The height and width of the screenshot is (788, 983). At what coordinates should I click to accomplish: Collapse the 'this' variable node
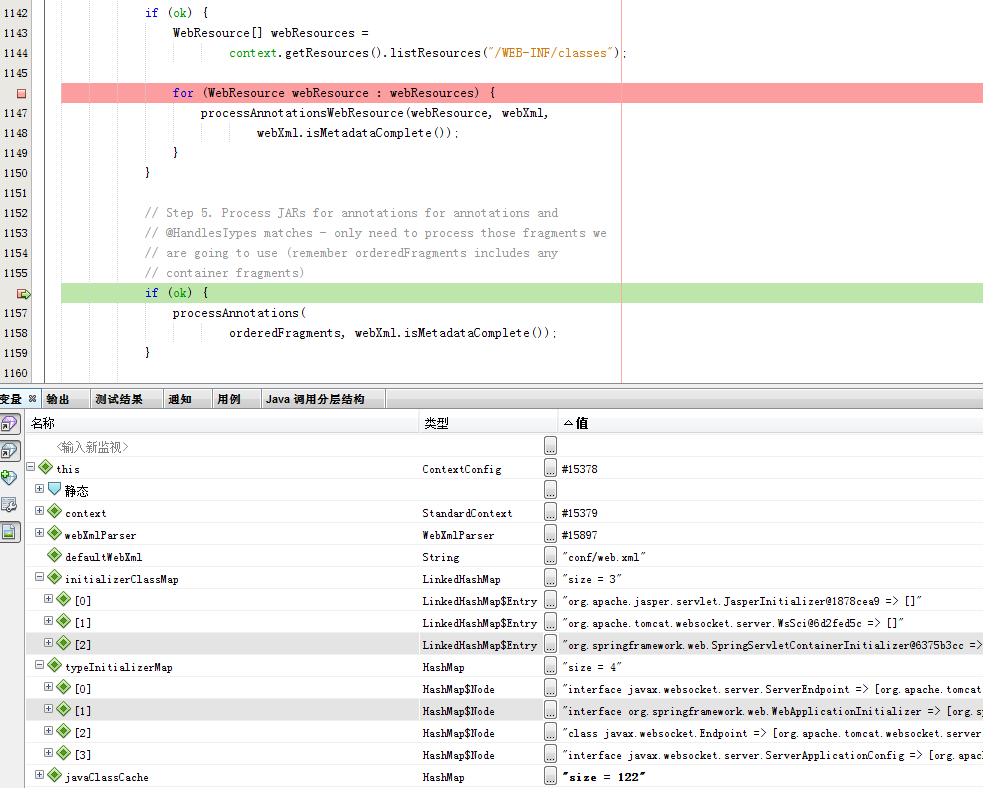tap(30, 467)
